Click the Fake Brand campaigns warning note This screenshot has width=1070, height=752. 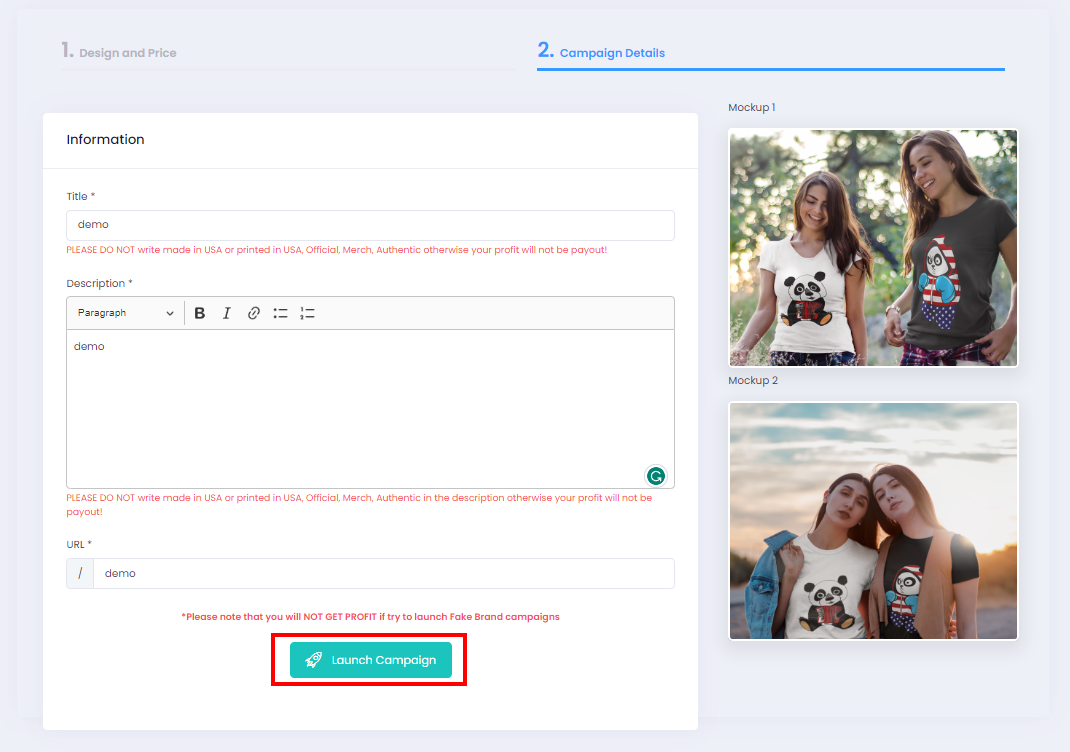[x=371, y=617]
